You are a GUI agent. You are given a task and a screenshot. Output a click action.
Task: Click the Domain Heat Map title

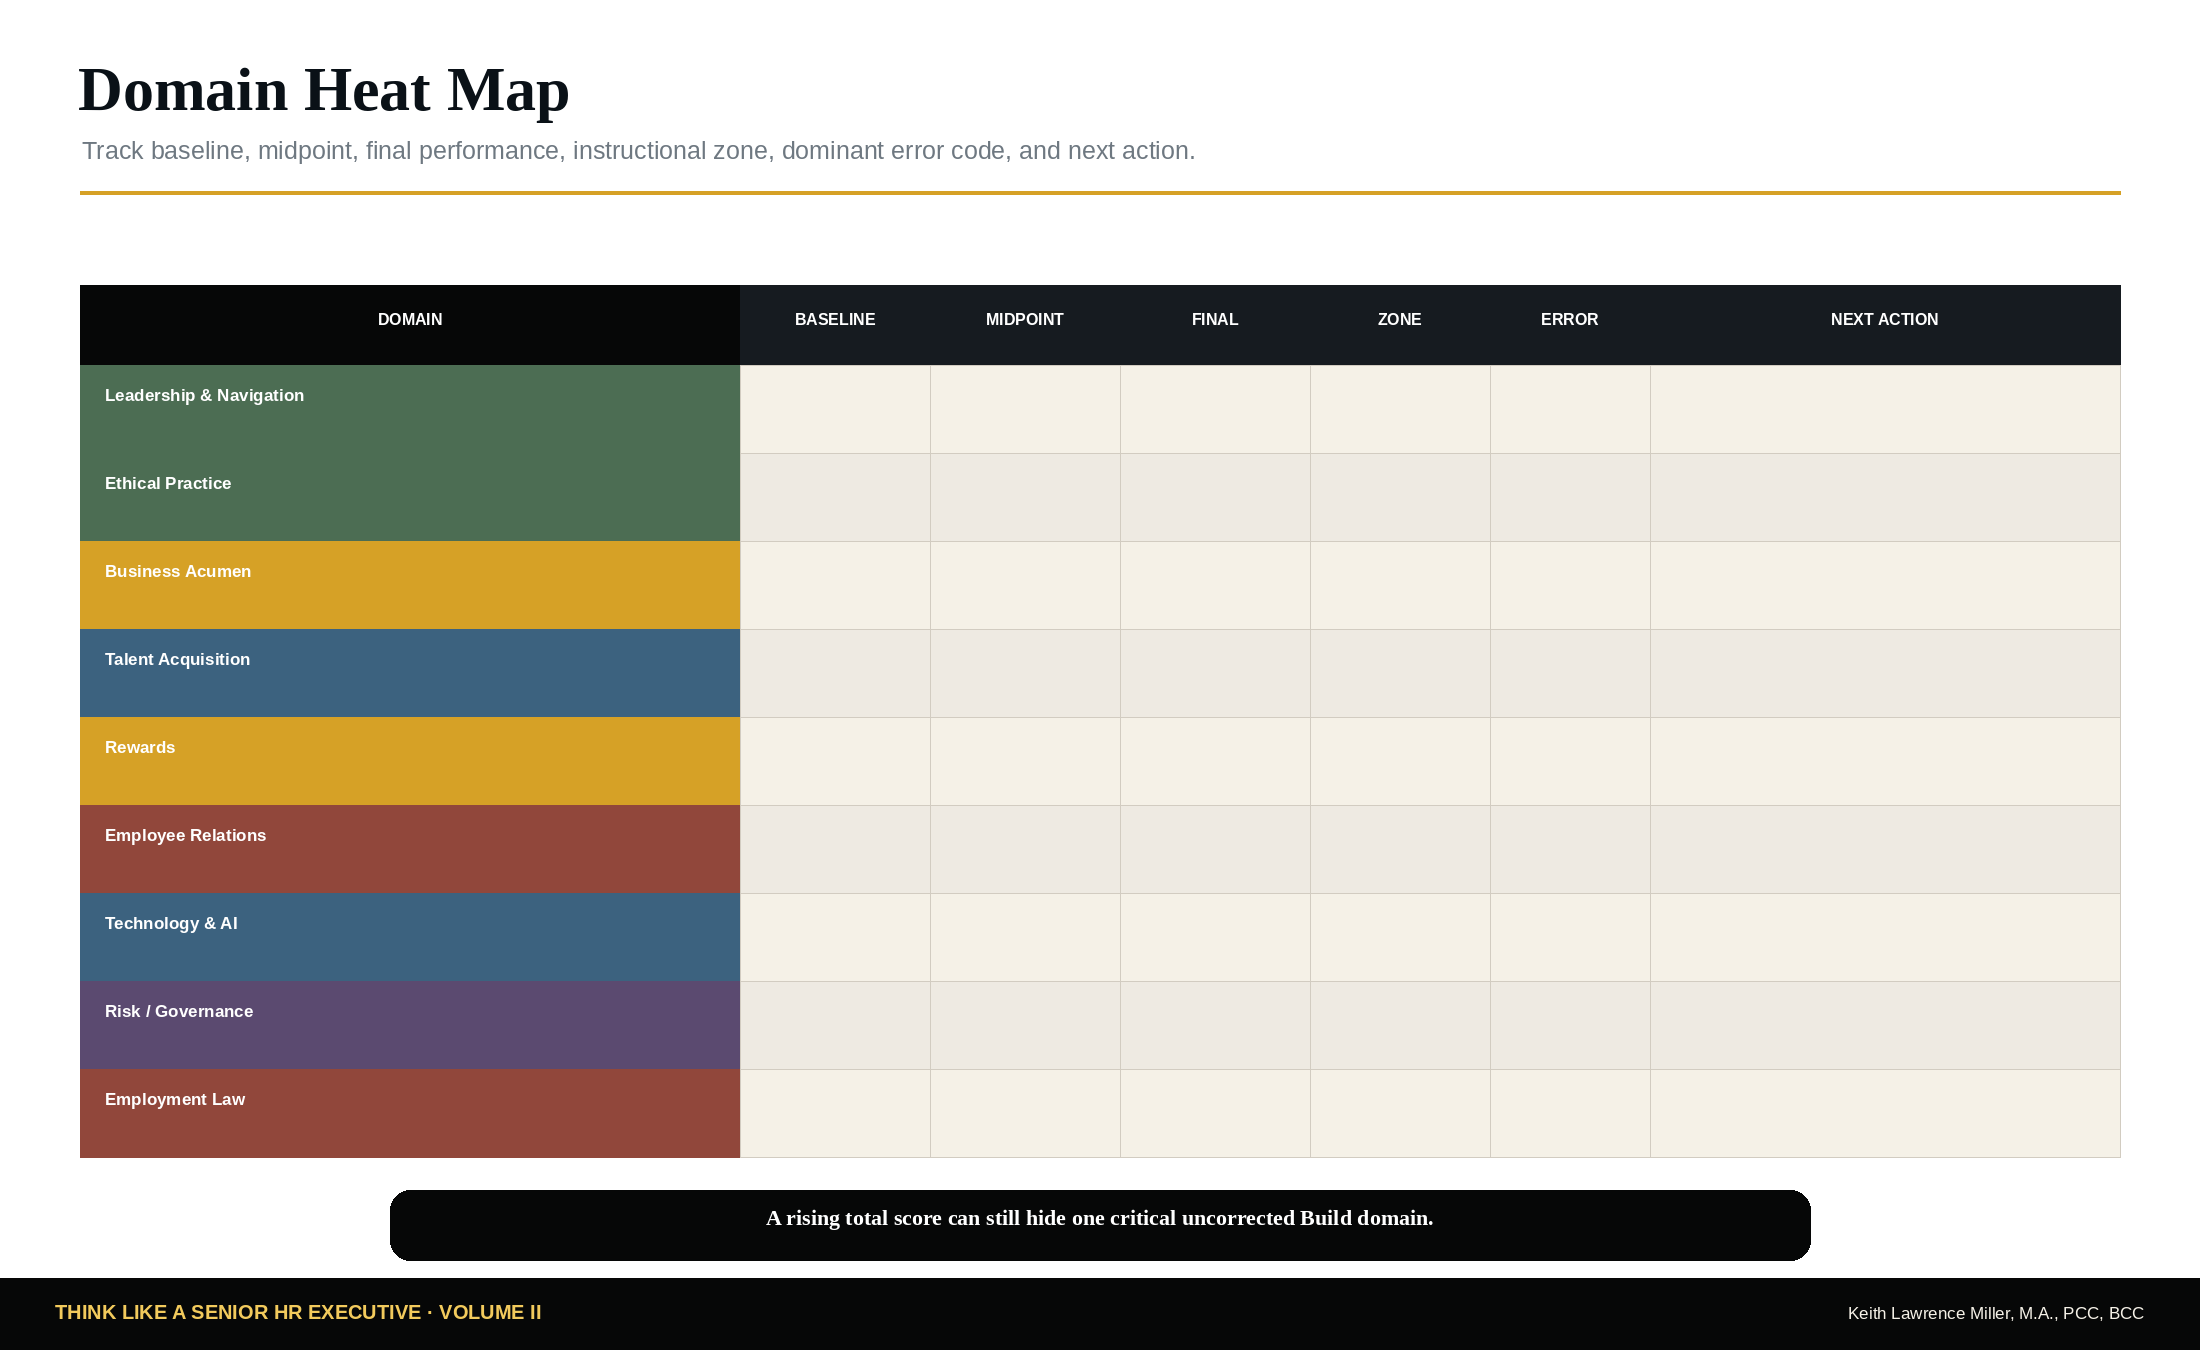tap(324, 90)
